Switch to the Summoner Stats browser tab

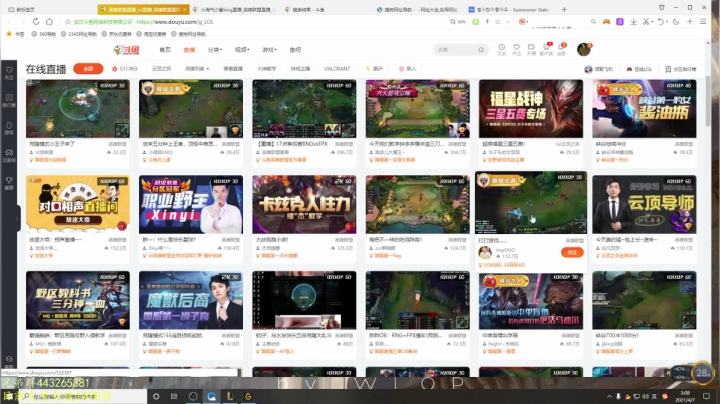pyautogui.click(x=509, y=9)
